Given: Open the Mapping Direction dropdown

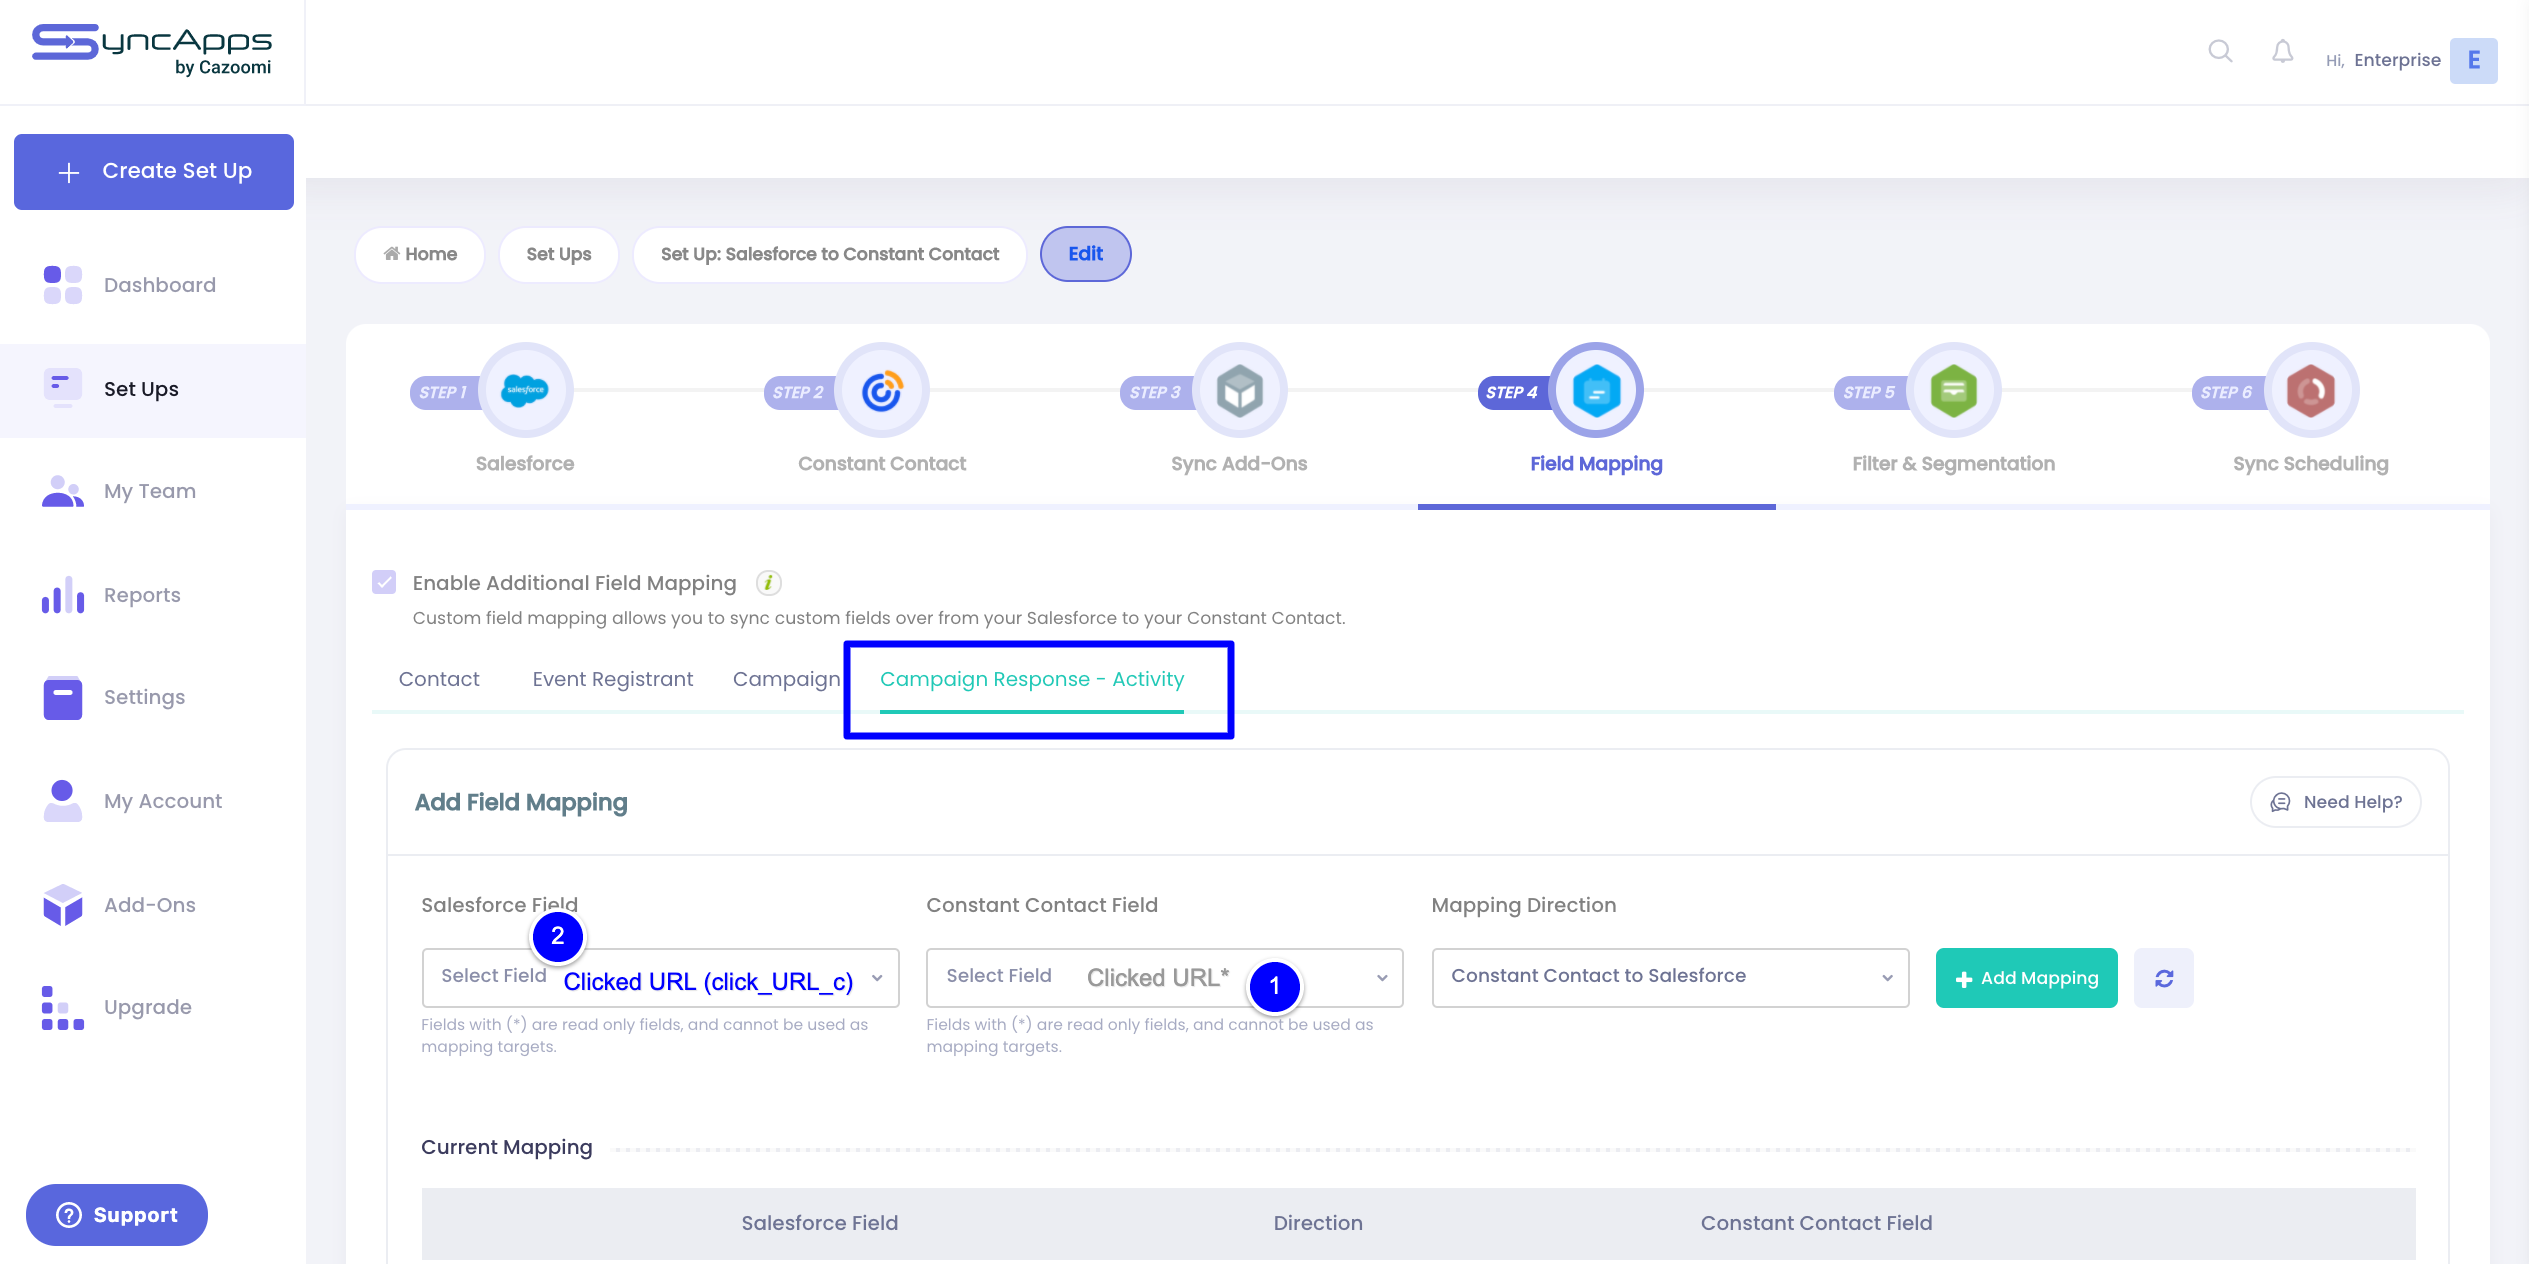Looking at the screenshot, I should point(1670,977).
